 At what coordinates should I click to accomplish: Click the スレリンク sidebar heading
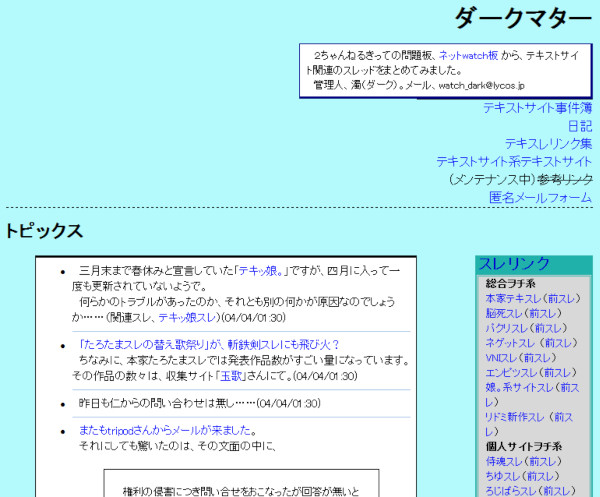pyautogui.click(x=514, y=264)
